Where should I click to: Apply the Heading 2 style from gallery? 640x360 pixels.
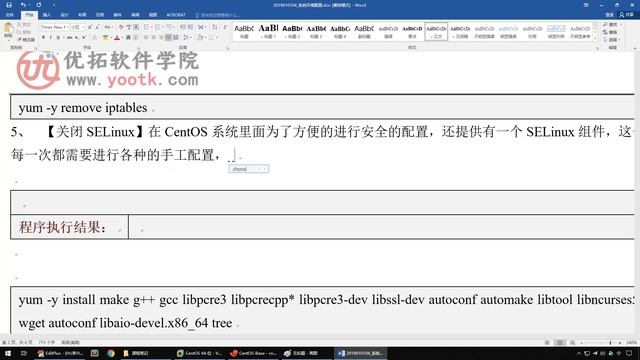292,31
